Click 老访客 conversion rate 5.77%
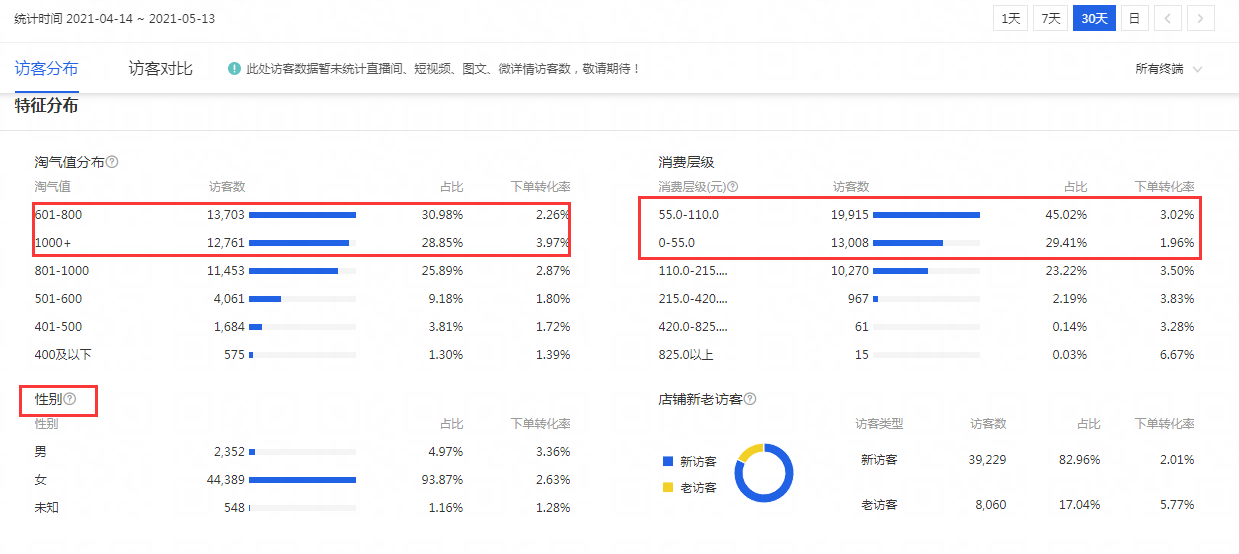Viewport: 1239px width, 554px height. pyautogui.click(x=1176, y=505)
